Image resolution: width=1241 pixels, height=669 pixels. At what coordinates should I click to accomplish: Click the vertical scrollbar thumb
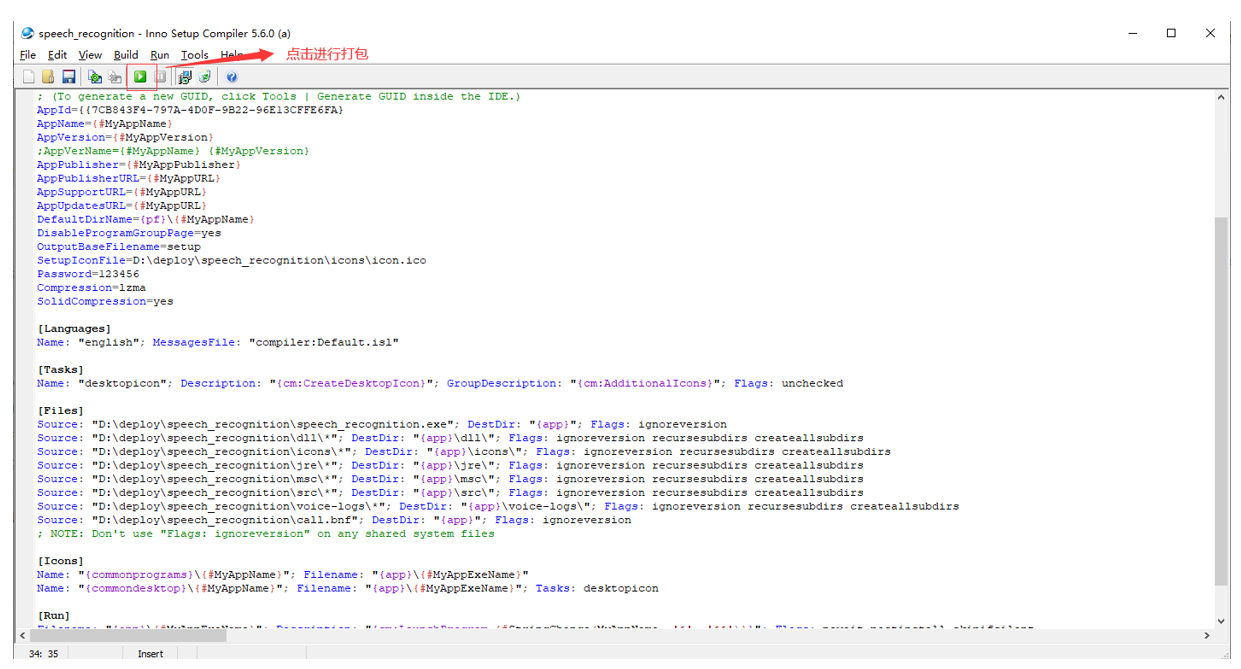pos(1222,400)
